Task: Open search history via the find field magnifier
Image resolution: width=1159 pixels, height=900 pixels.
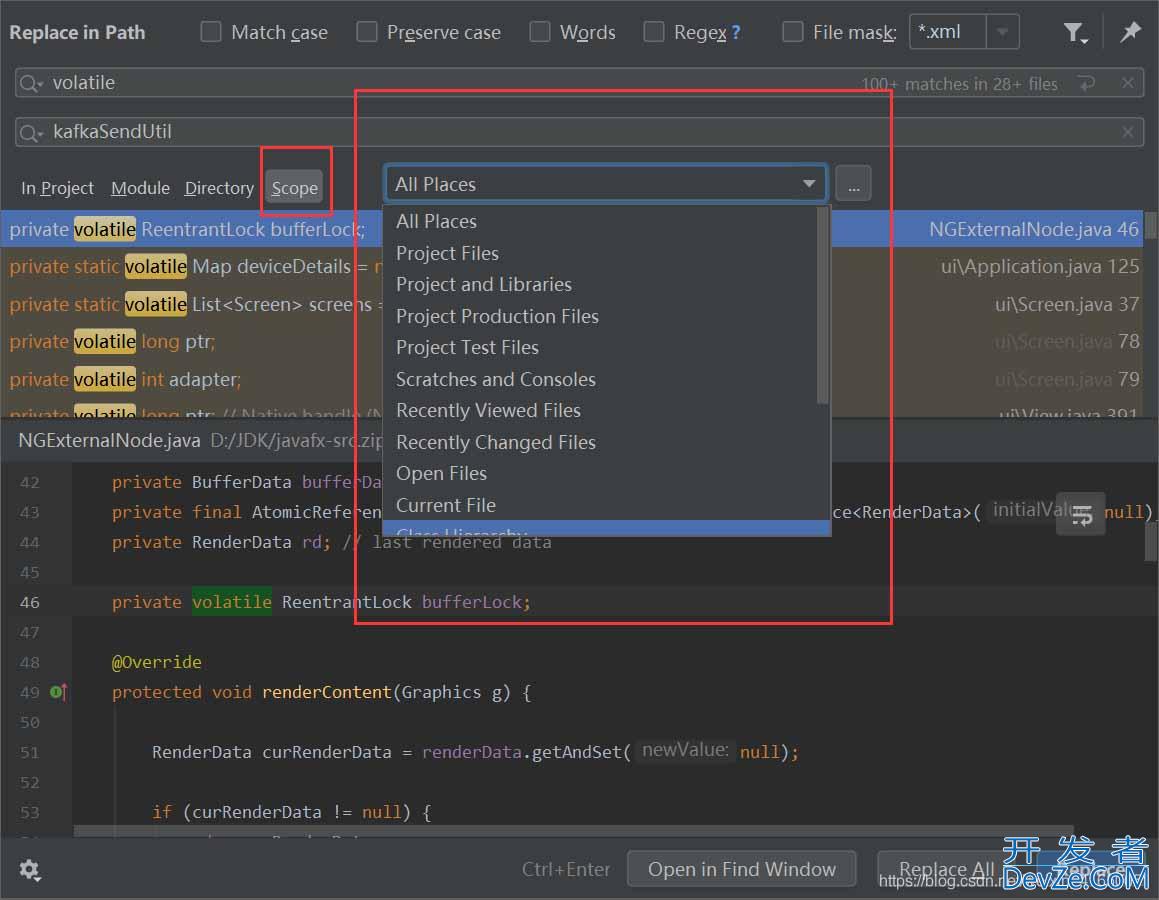Action: [x=31, y=83]
